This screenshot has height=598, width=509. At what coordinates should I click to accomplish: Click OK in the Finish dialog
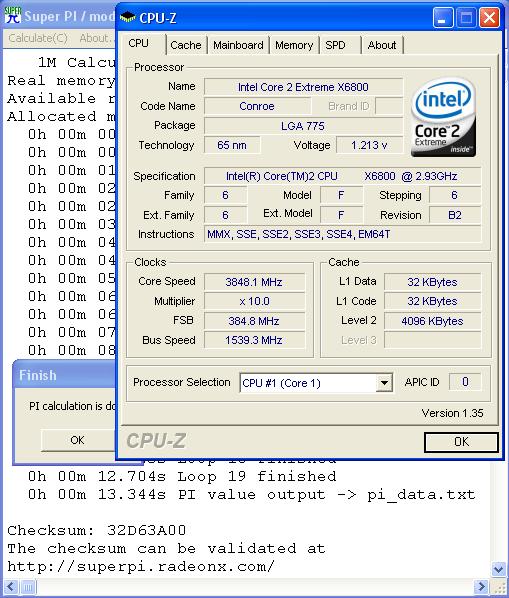pyautogui.click(x=77, y=440)
